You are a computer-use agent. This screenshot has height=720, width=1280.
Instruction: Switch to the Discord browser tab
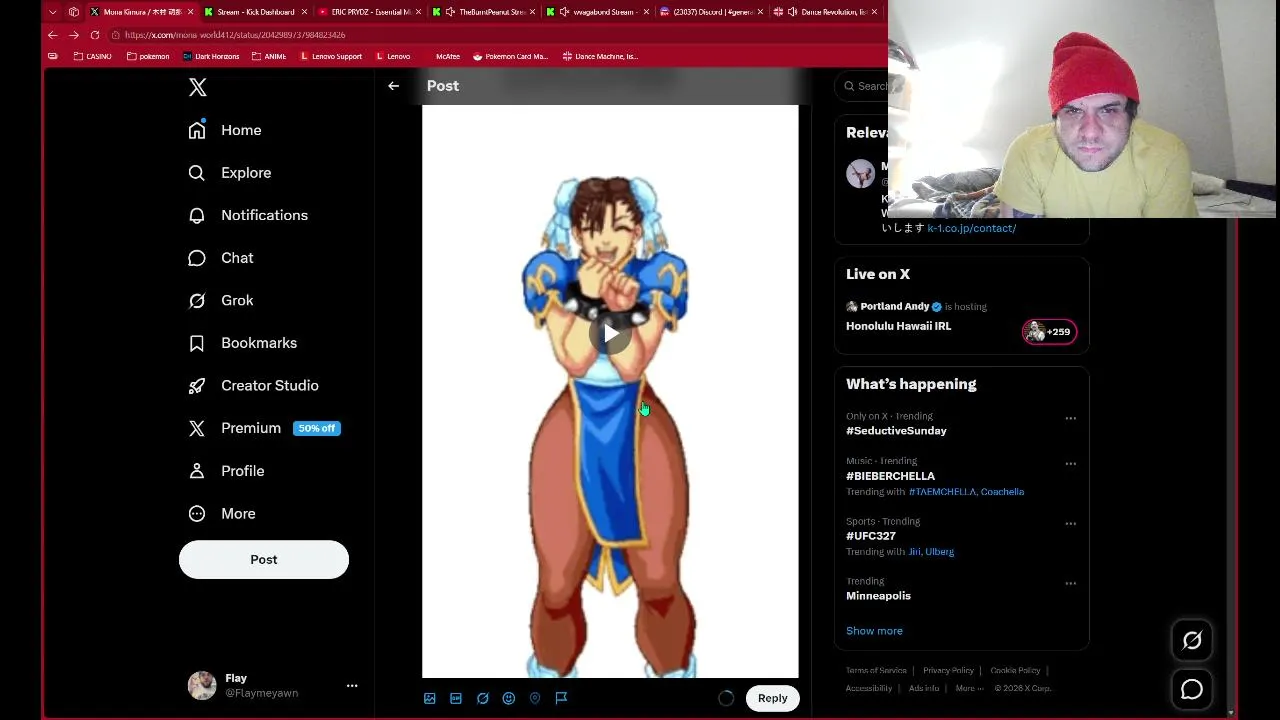(714, 12)
